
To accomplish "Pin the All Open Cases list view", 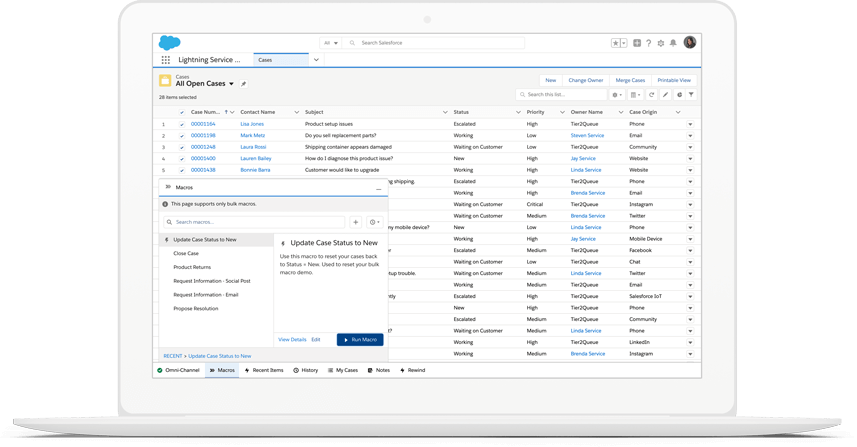I will coord(244,84).
